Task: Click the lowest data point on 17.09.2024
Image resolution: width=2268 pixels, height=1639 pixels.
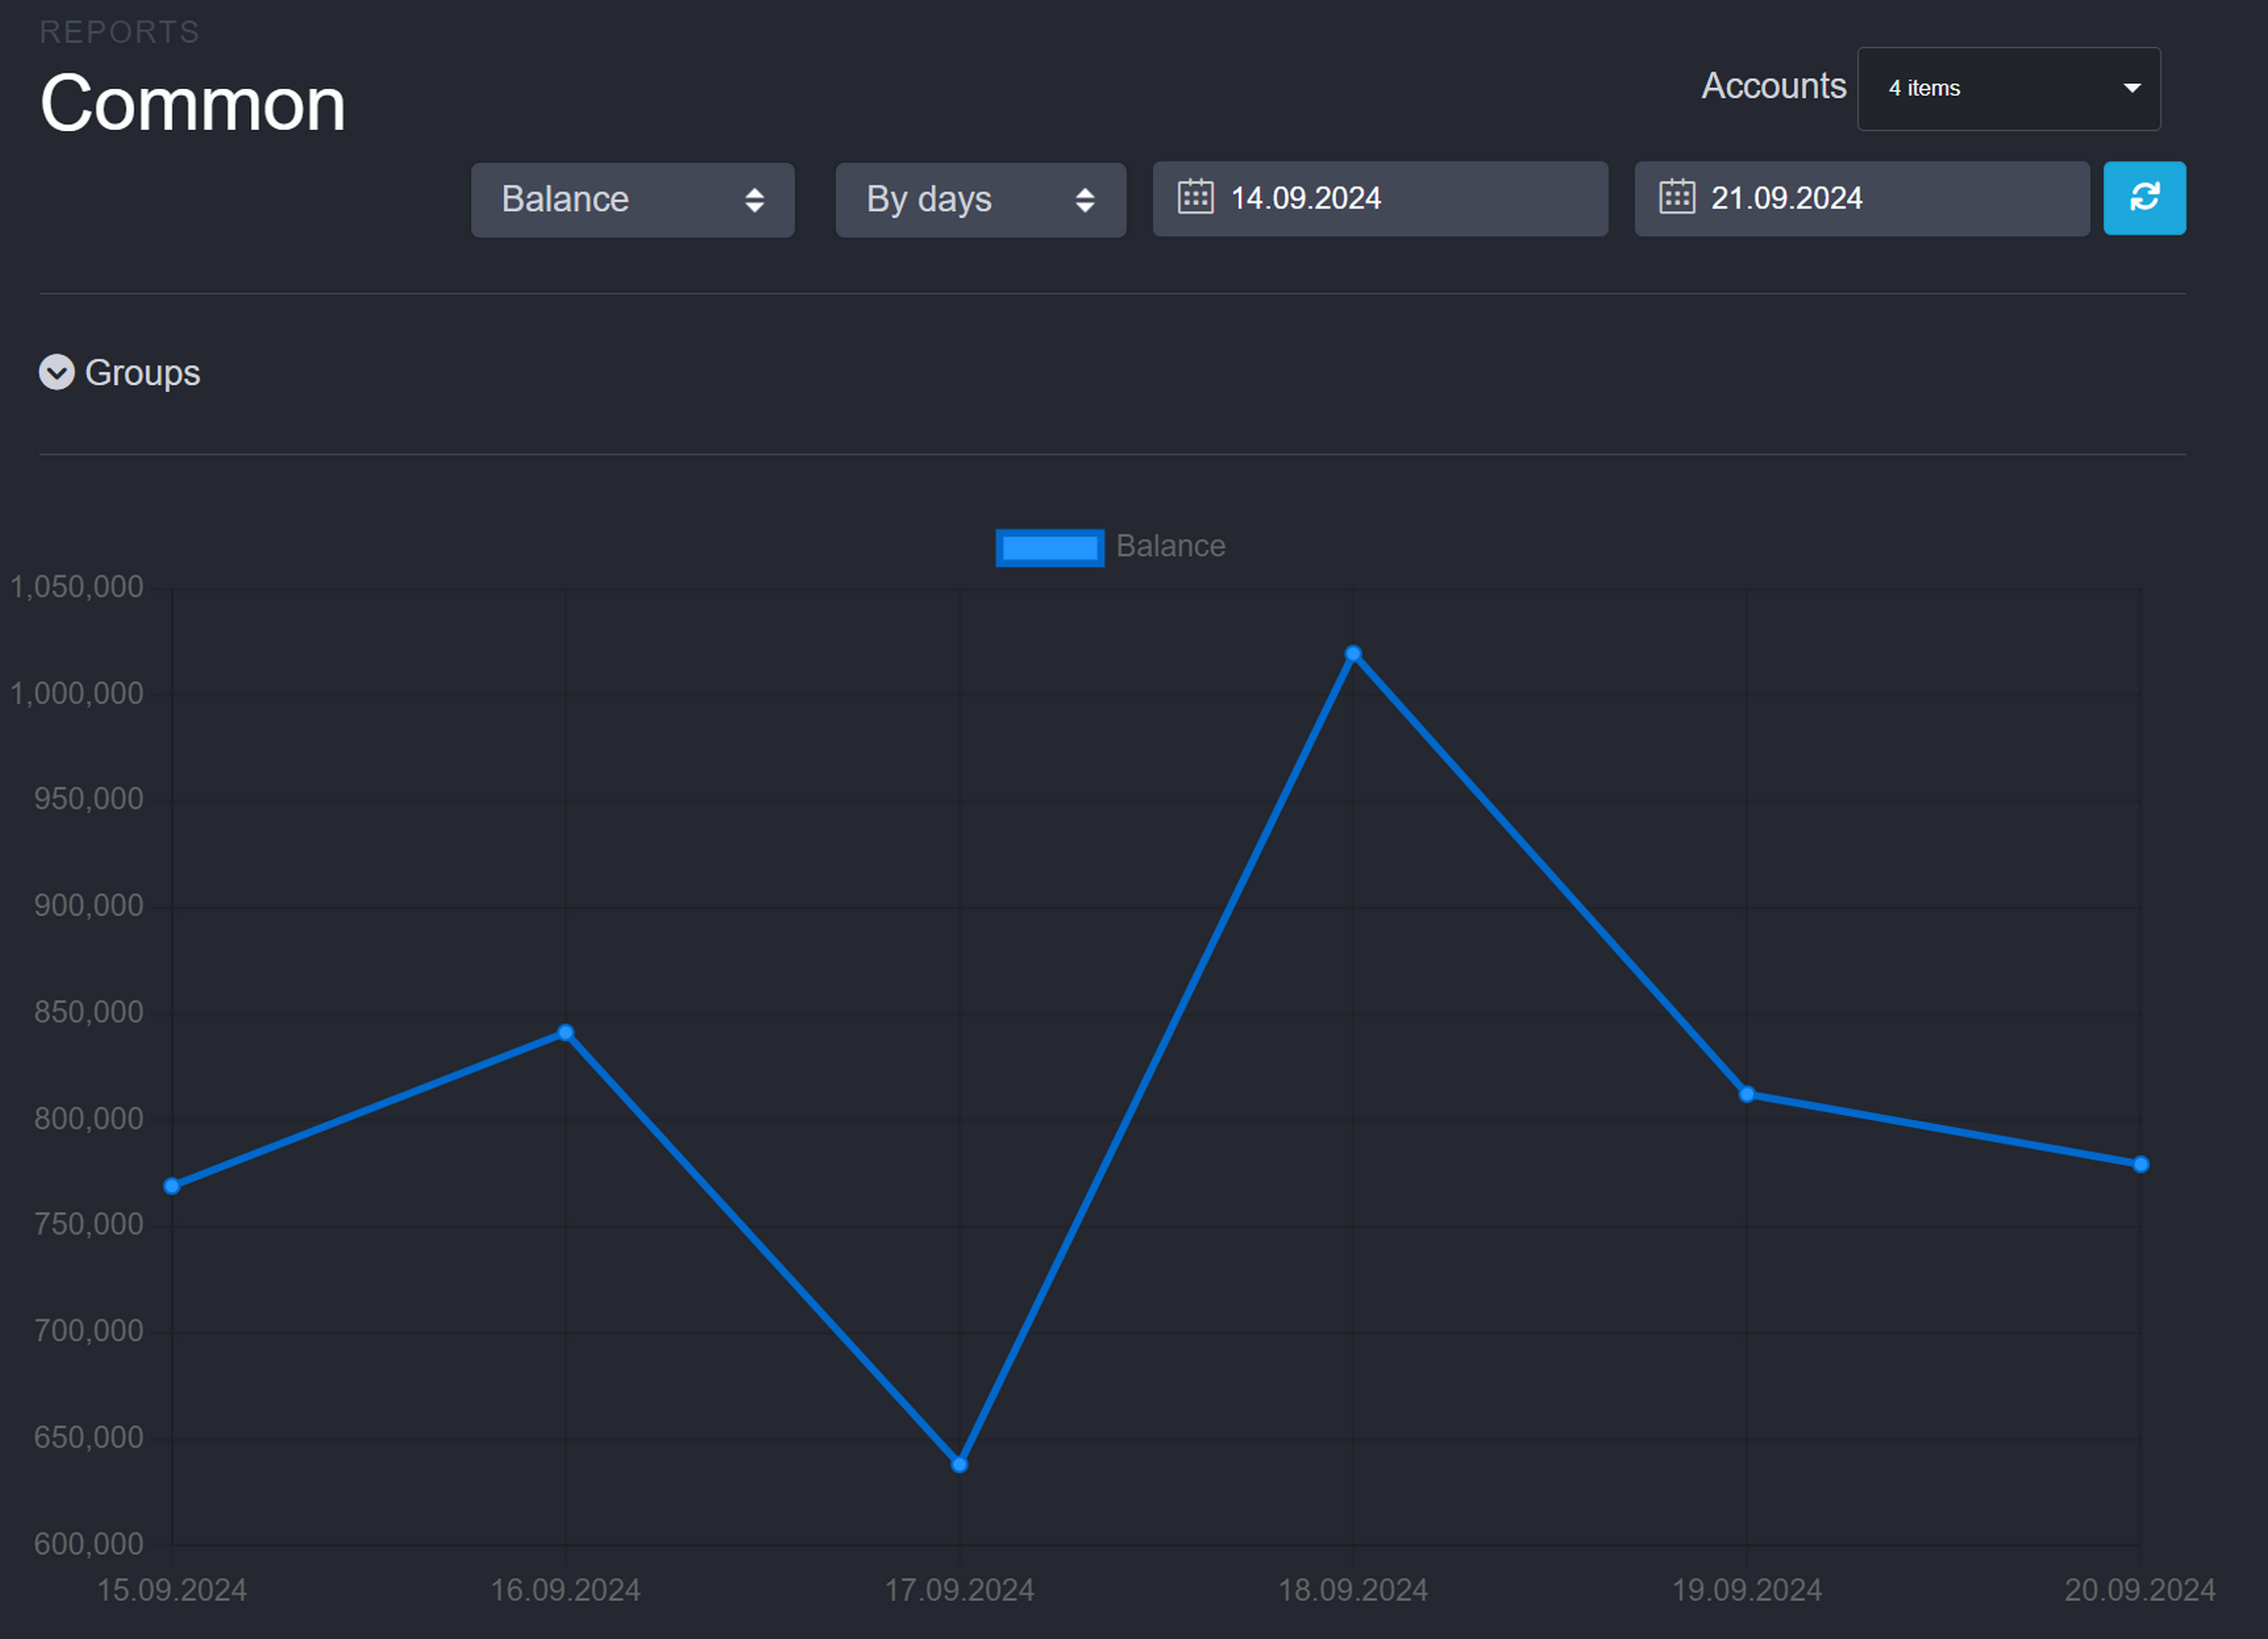Action: (x=959, y=1464)
